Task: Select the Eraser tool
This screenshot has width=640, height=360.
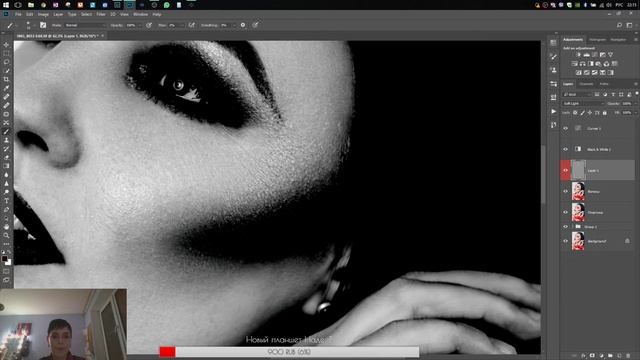Action: pos(6,158)
